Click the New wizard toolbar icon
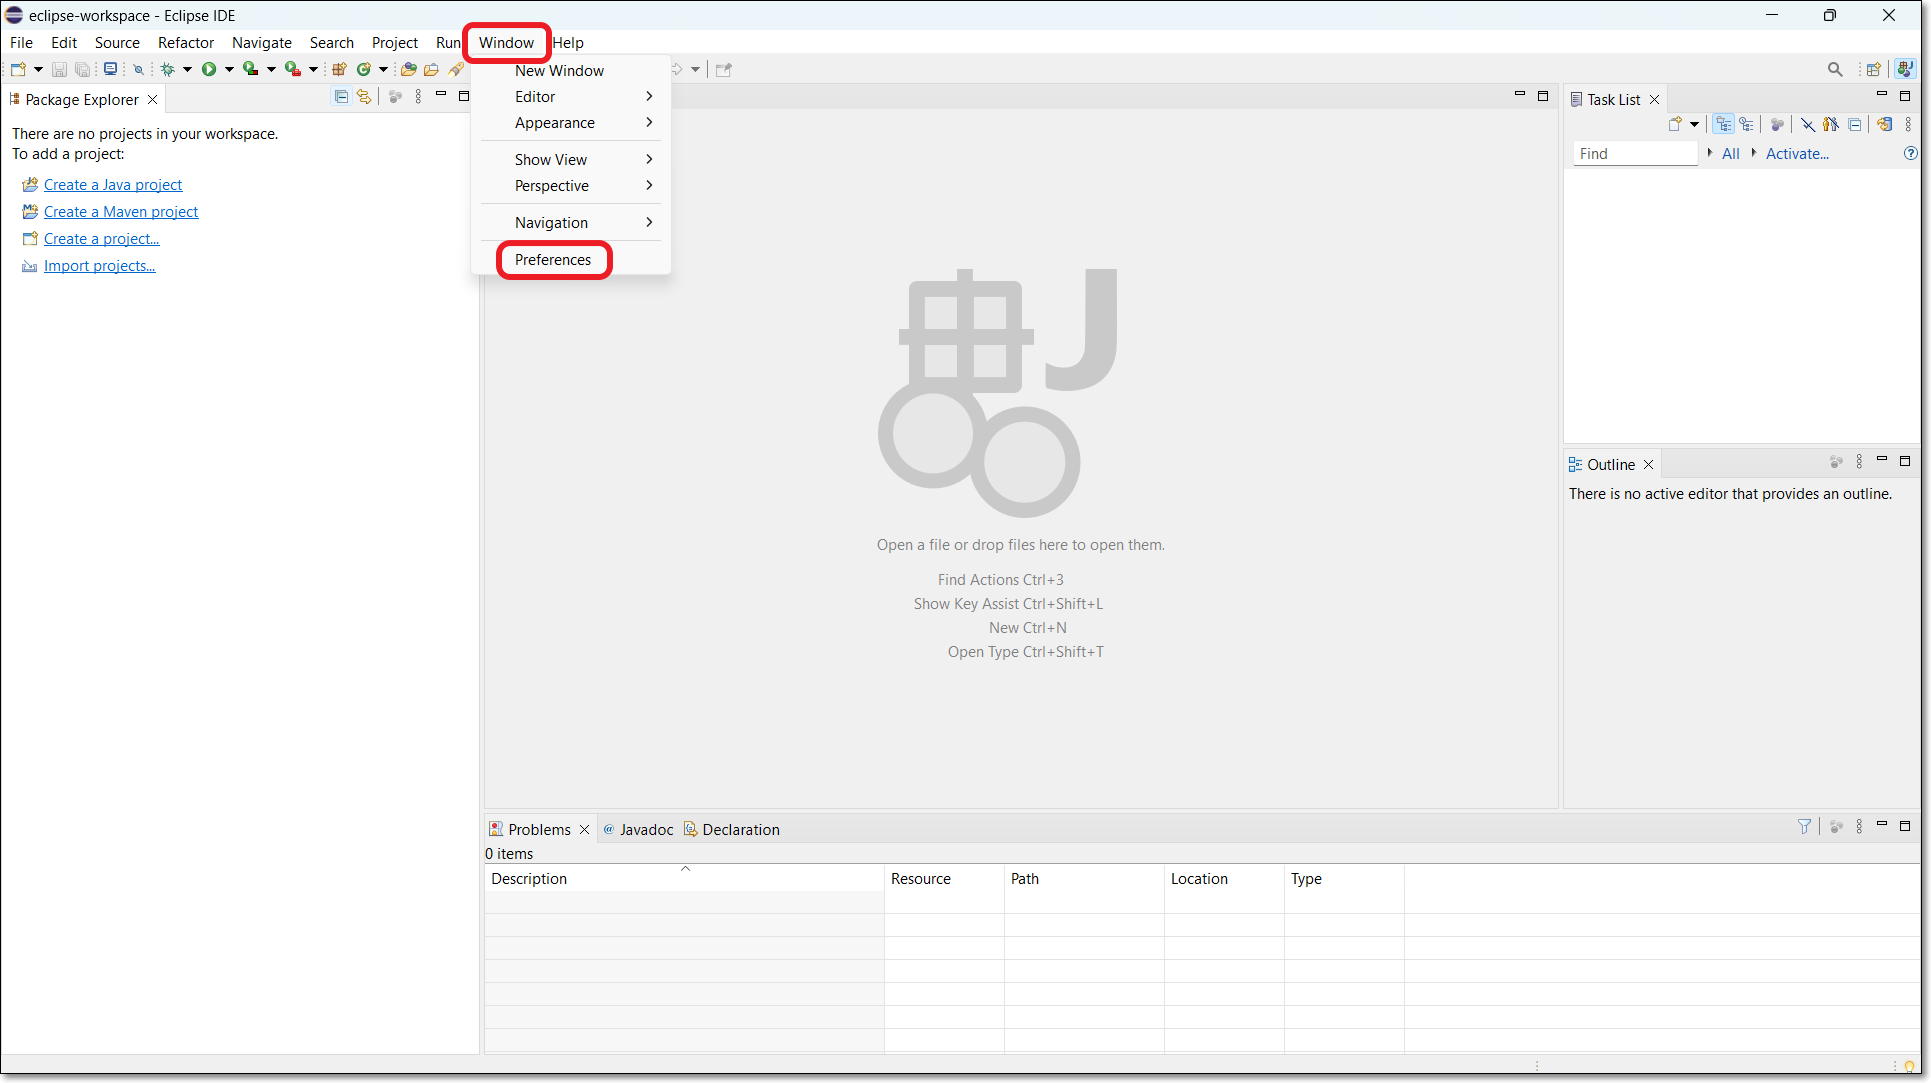The width and height of the screenshot is (1931, 1083). click(18, 69)
